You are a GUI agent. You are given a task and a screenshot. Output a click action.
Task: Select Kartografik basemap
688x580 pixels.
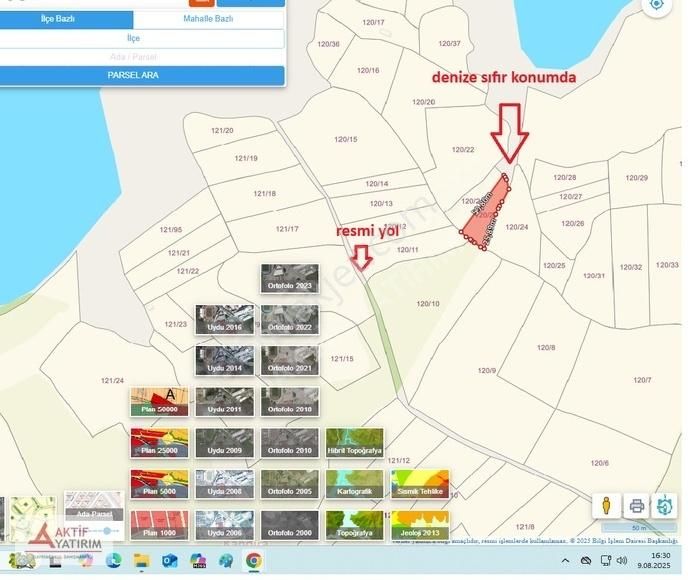(355, 484)
